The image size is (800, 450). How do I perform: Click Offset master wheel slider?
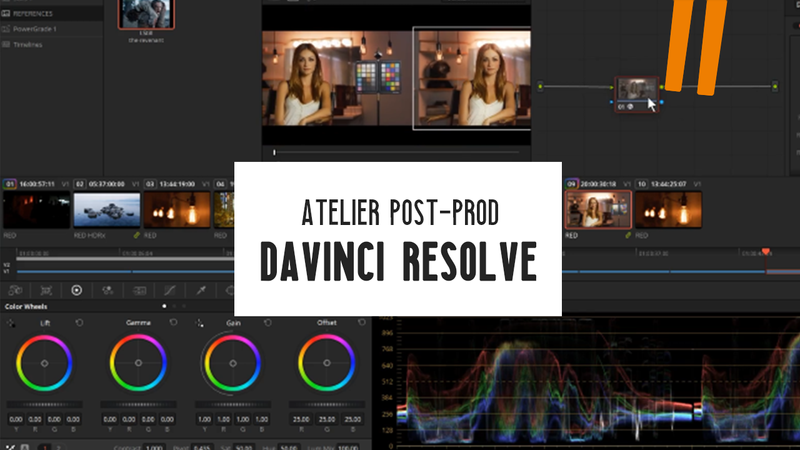point(327,405)
